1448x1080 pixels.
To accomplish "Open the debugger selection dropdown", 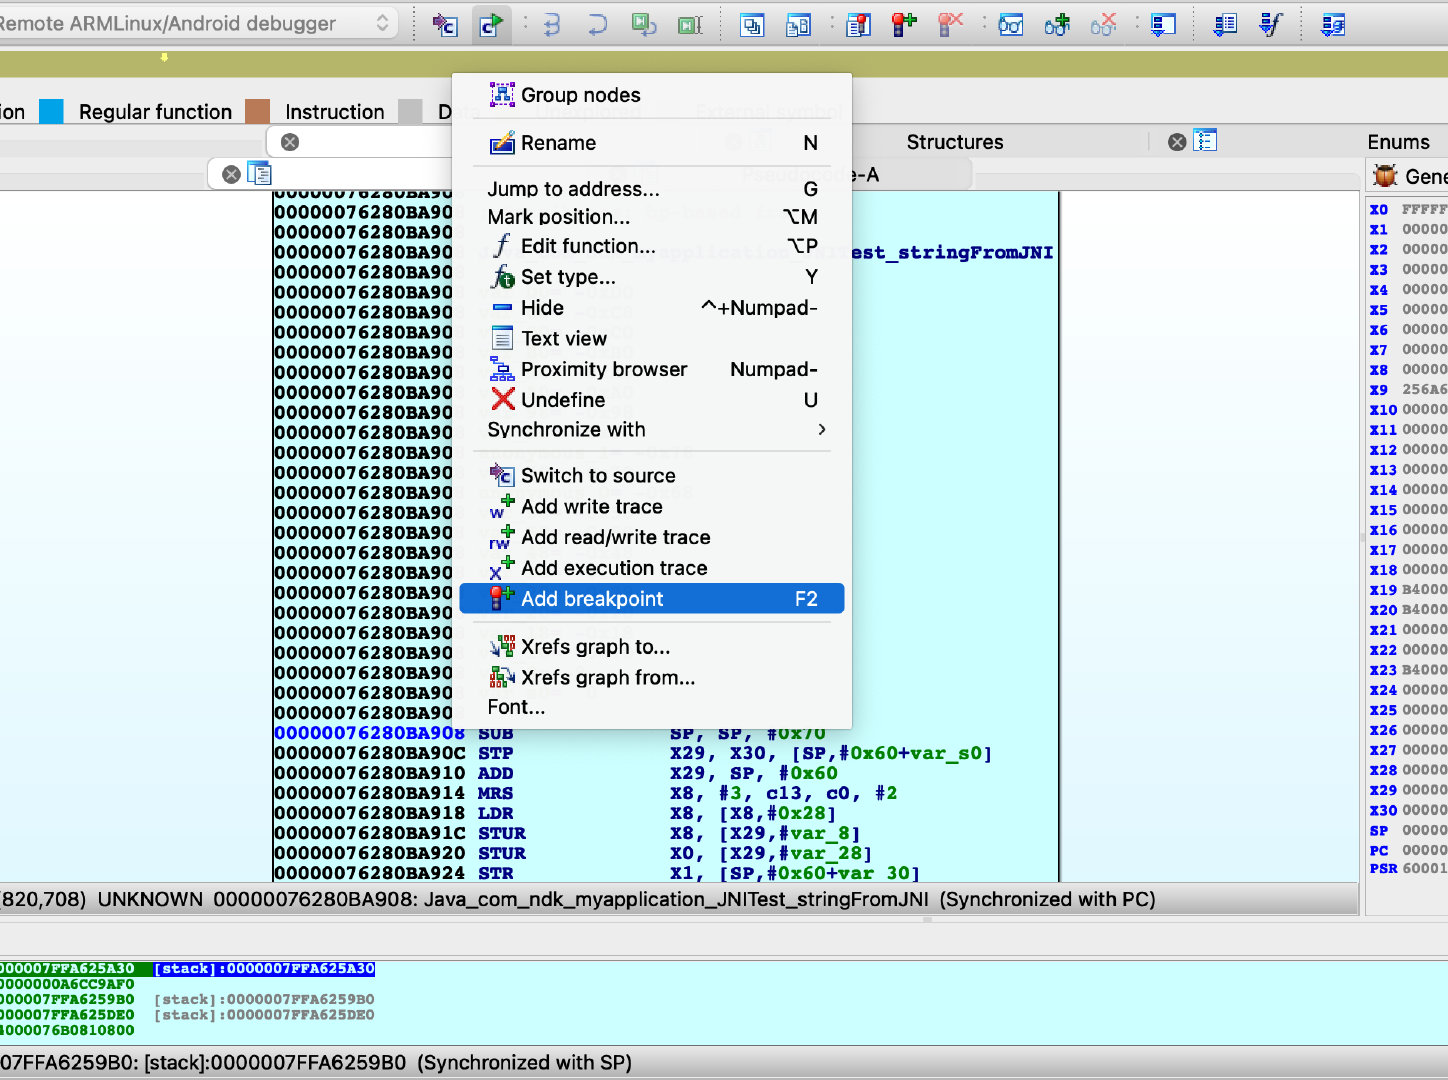I will [198, 23].
